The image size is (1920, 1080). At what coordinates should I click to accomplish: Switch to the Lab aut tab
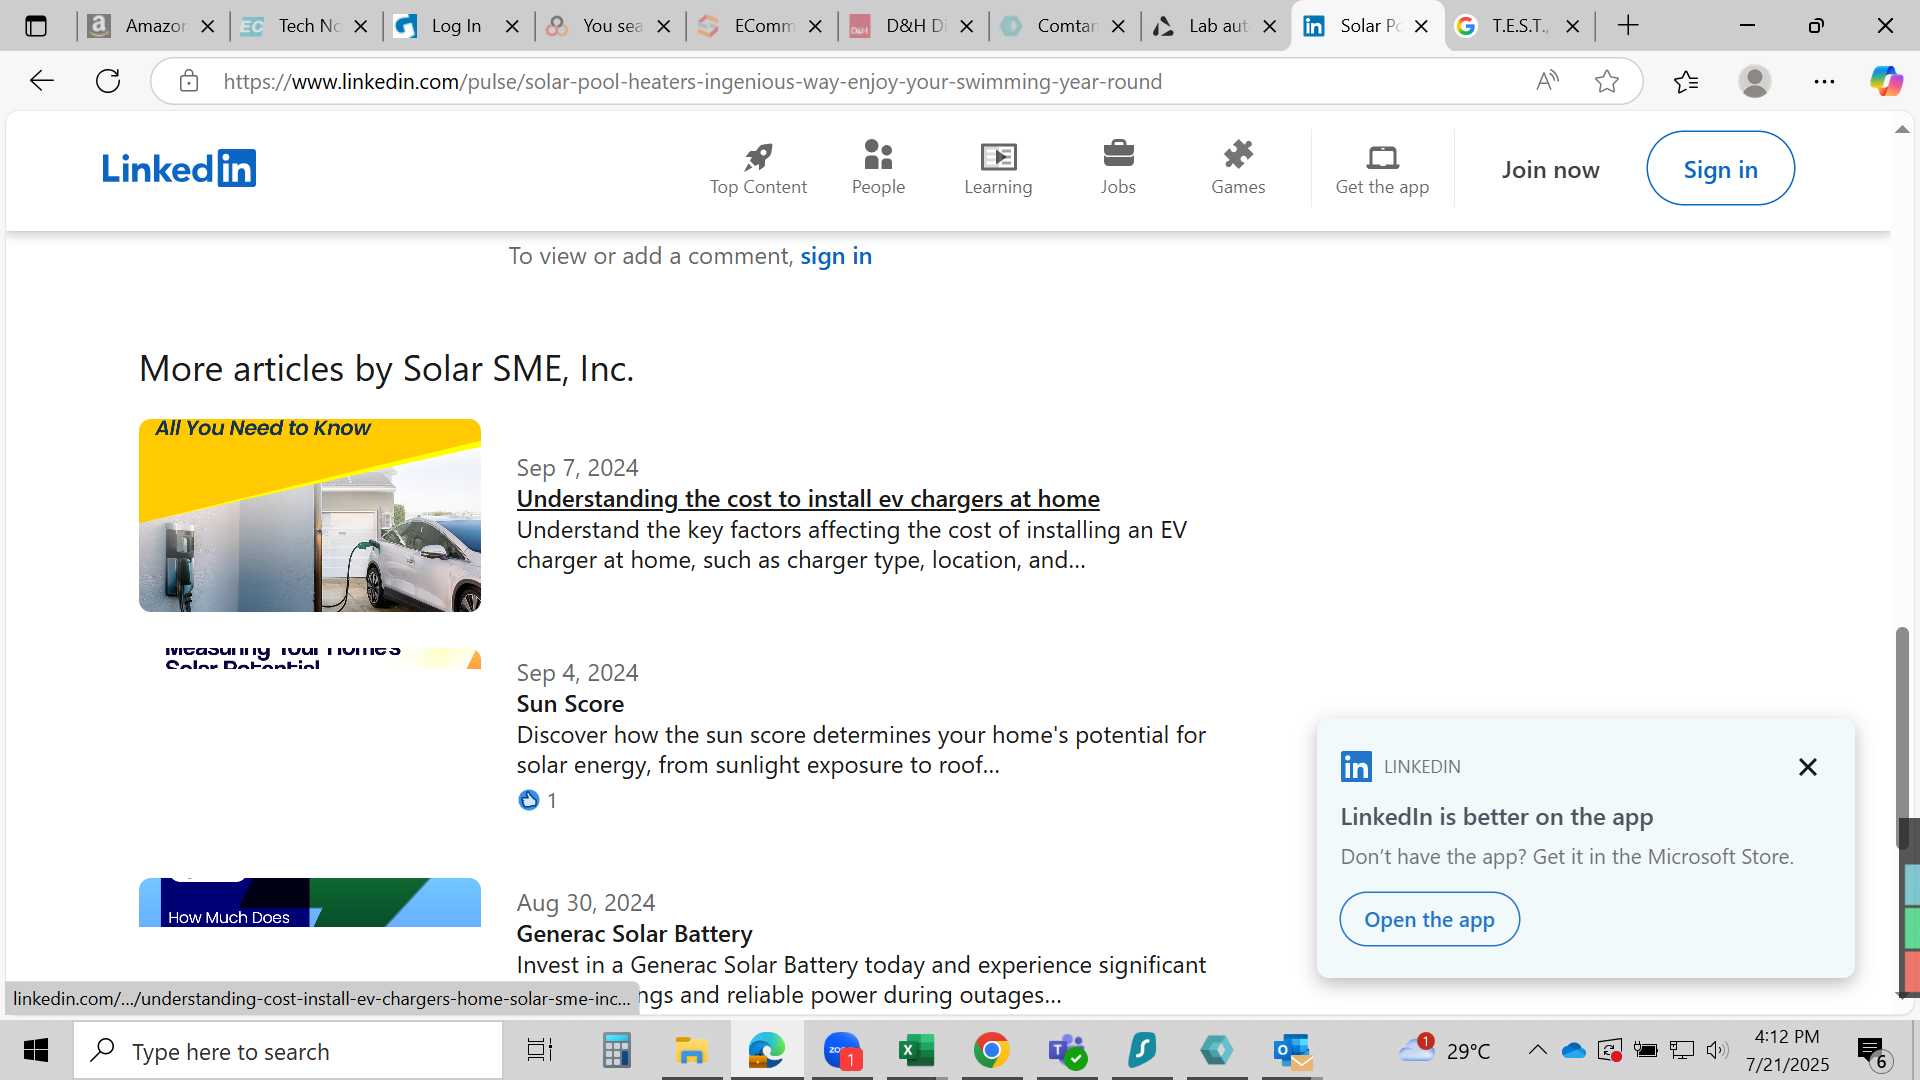1216,26
